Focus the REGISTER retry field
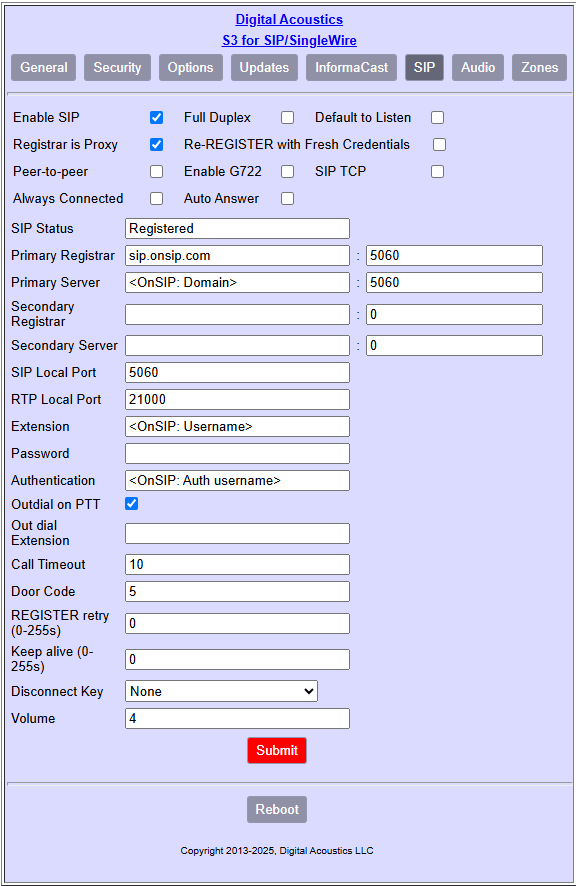The image size is (576, 886). point(237,623)
